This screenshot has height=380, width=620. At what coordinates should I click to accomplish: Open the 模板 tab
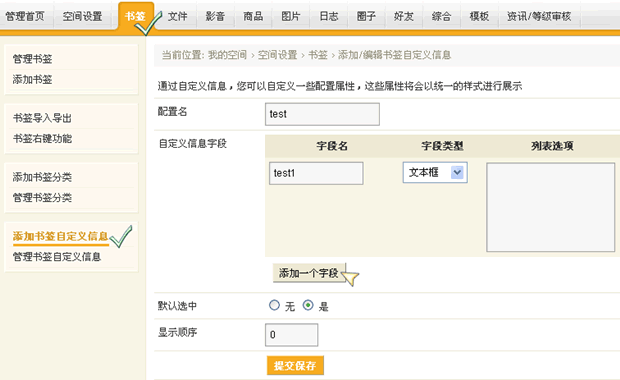[479, 16]
